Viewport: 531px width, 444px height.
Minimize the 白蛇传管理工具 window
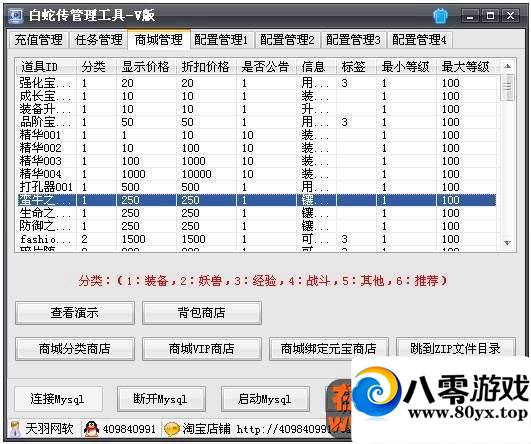[470, 16]
